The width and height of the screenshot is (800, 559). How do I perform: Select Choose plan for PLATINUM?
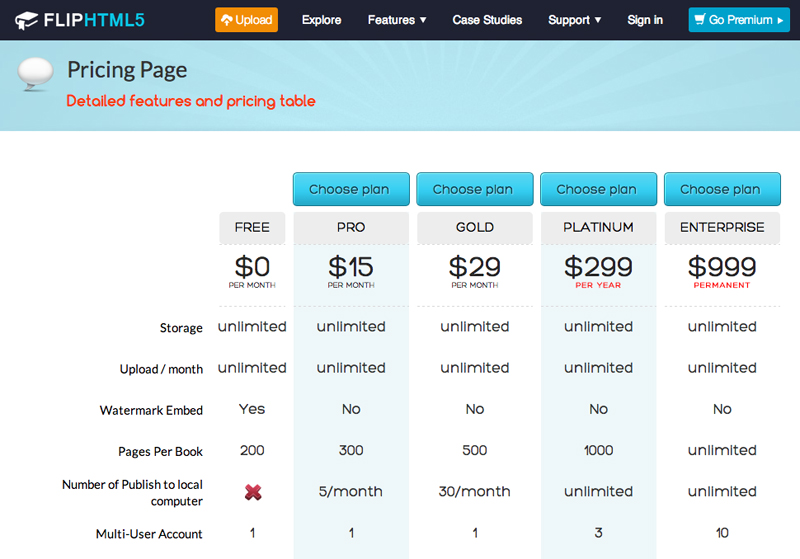tap(598, 189)
